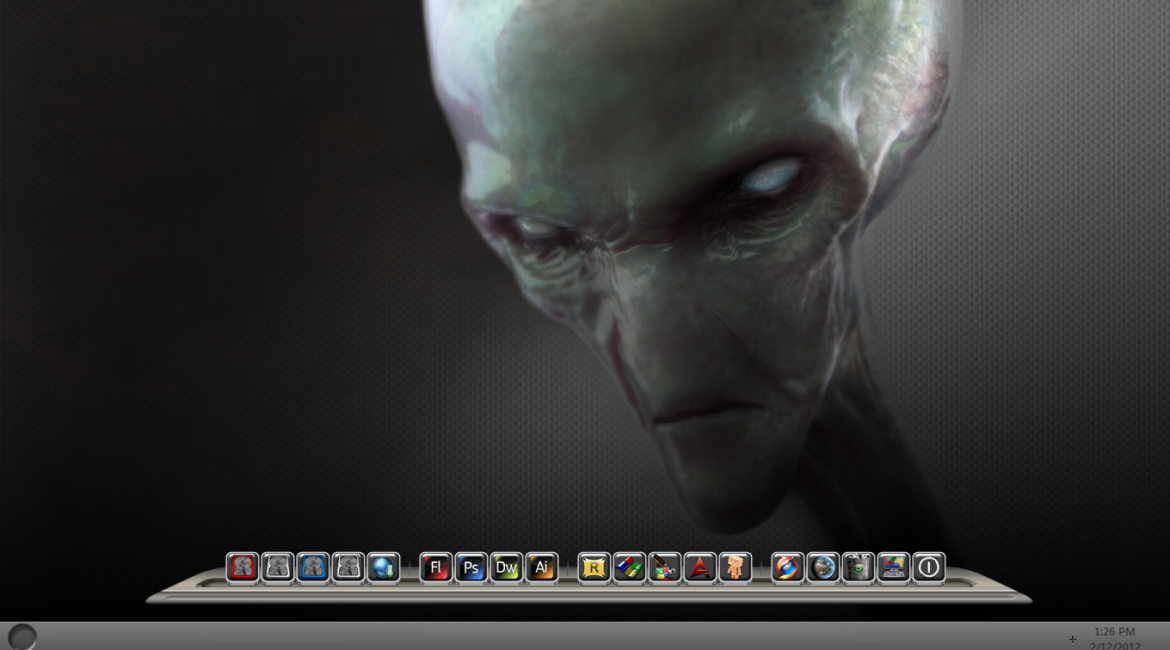Open the red-framed drive icon in dock
The image size is (1170, 650).
click(242, 568)
